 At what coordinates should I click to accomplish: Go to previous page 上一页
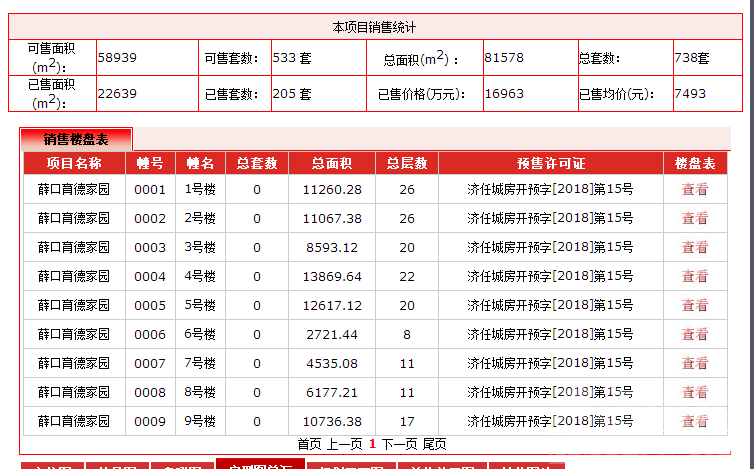[x=344, y=444]
